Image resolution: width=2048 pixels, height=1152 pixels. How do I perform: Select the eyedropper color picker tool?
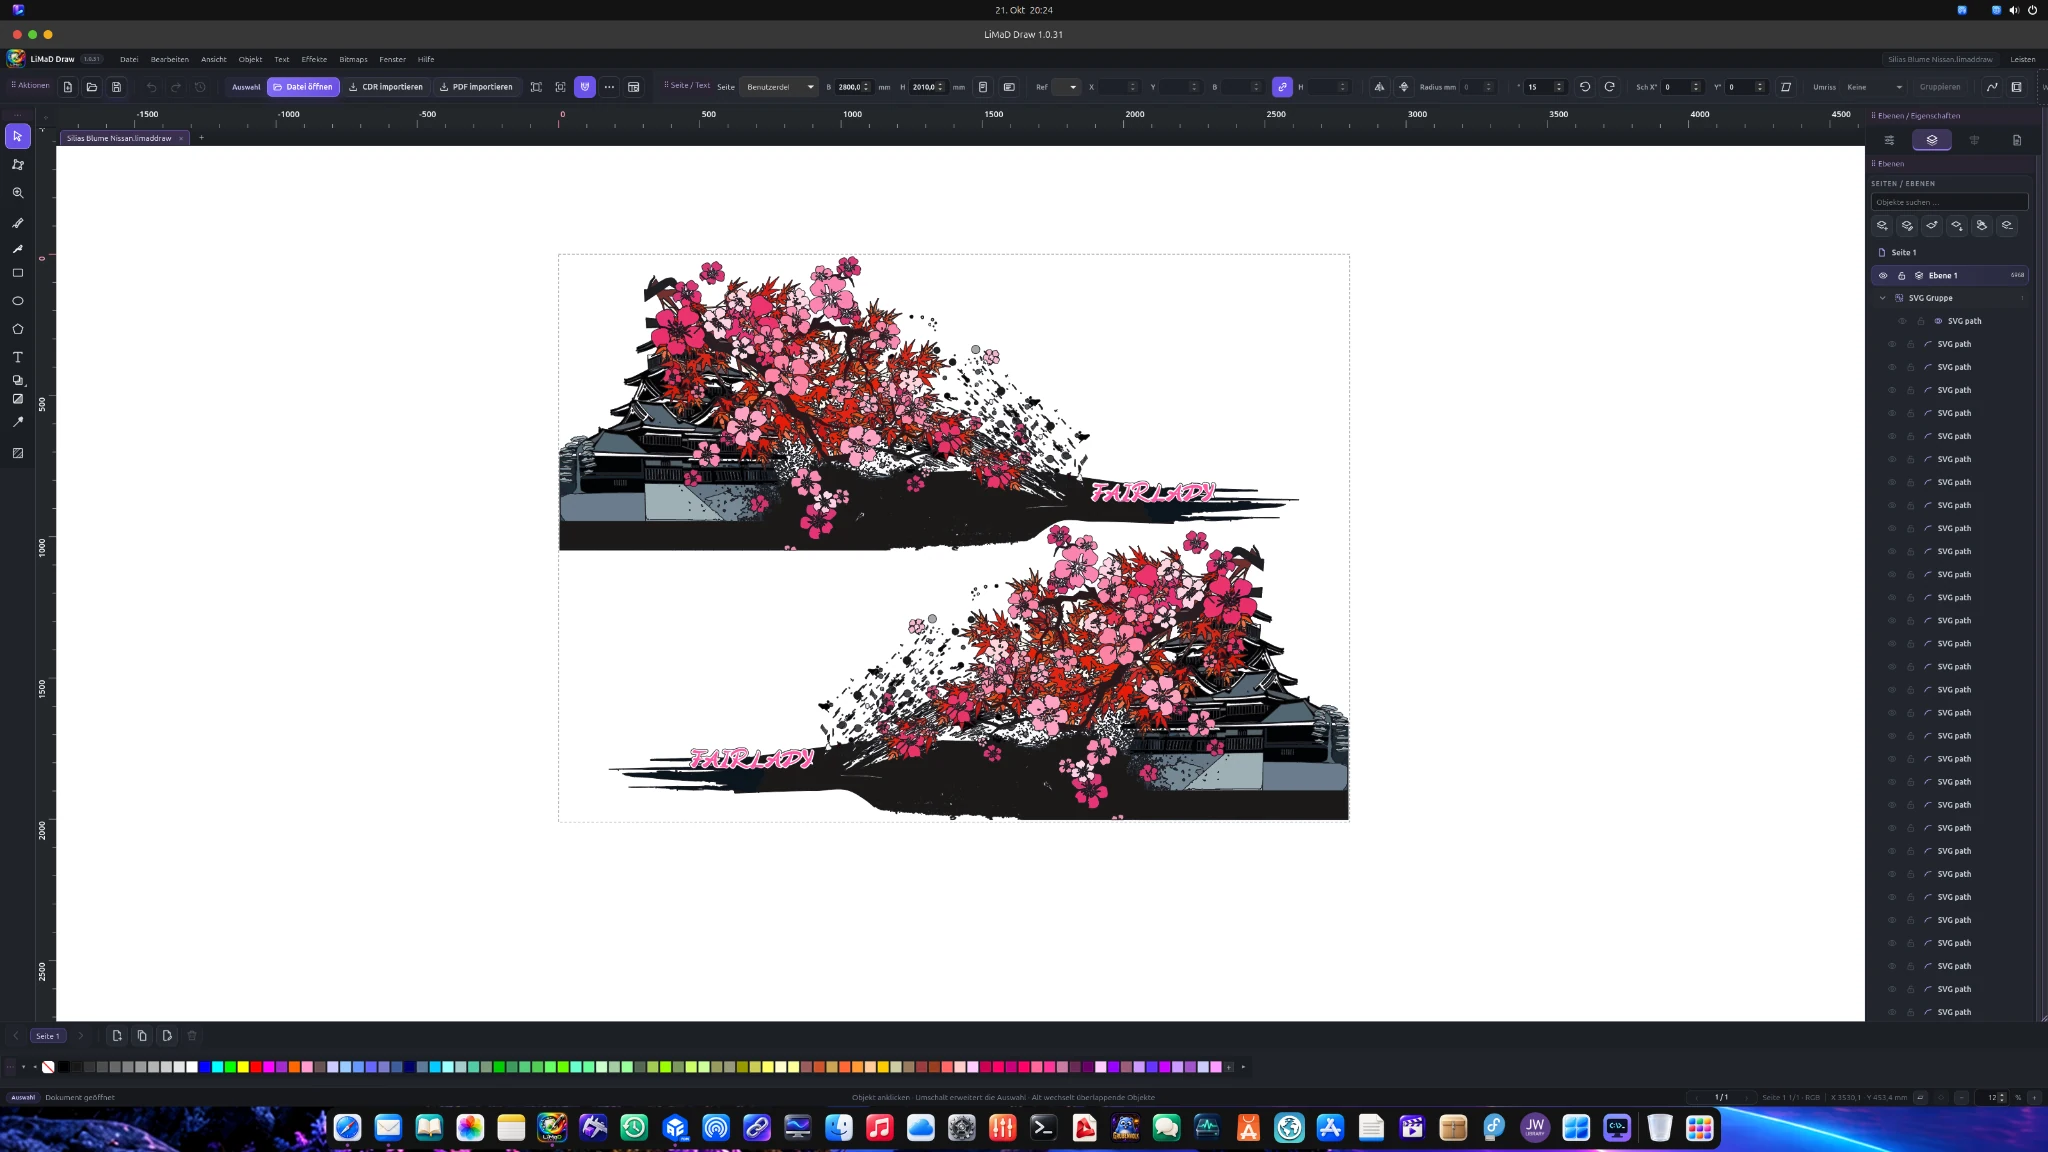pos(17,422)
